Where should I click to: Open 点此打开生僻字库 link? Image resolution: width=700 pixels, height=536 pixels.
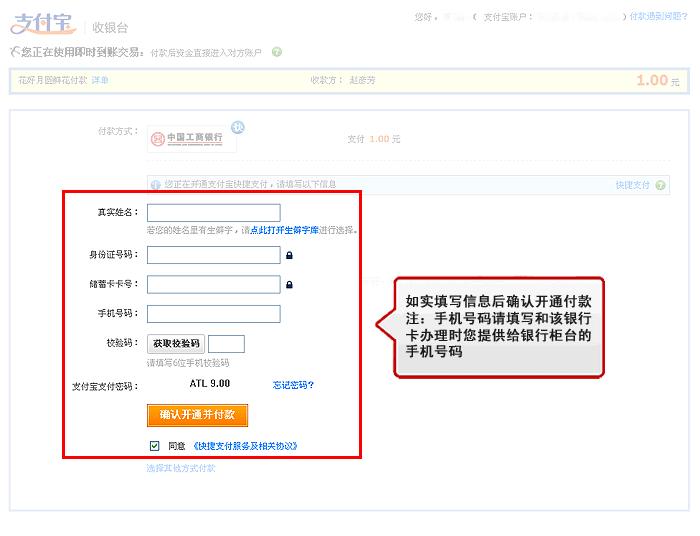coord(284,230)
